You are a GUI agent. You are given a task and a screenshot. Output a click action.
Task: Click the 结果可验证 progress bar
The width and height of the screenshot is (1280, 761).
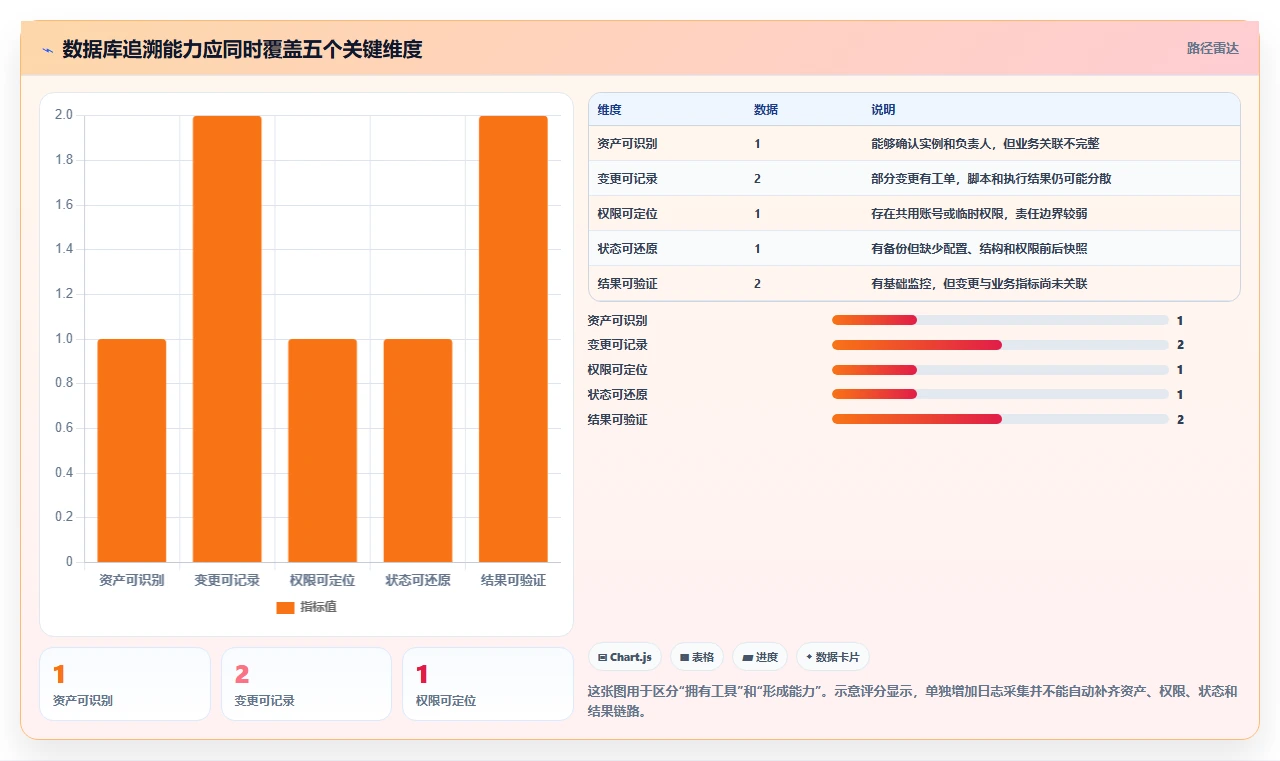(1000, 419)
